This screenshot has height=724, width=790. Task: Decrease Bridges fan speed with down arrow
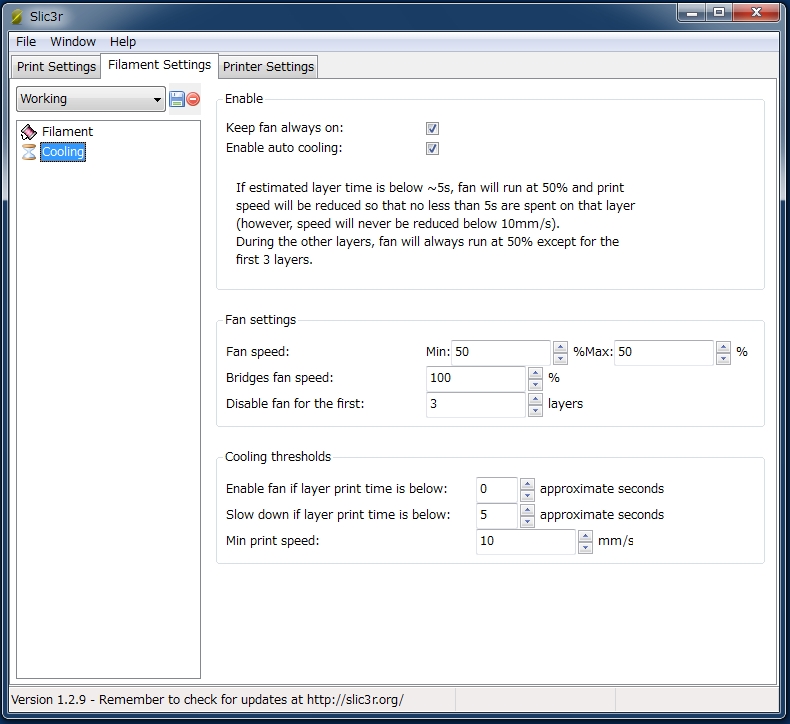535,384
